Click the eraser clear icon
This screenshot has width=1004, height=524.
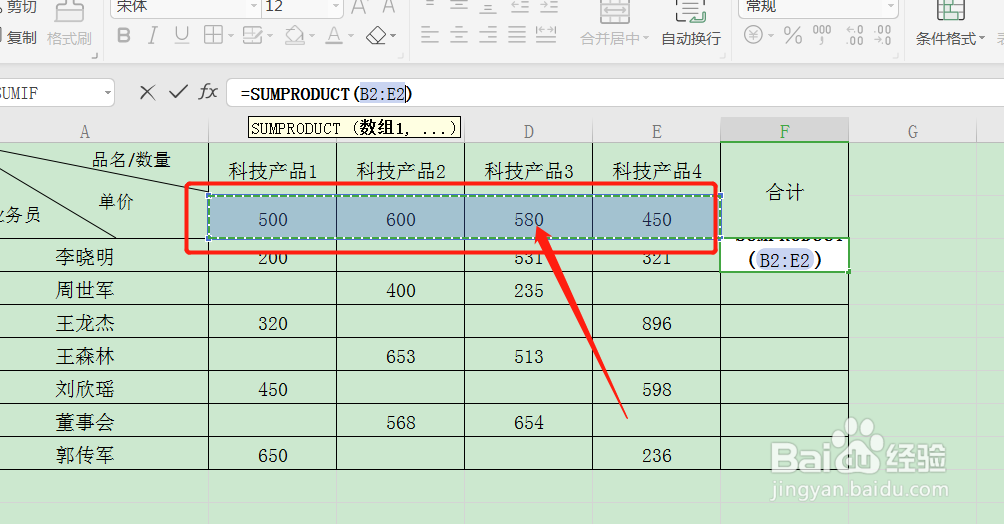click(376, 35)
